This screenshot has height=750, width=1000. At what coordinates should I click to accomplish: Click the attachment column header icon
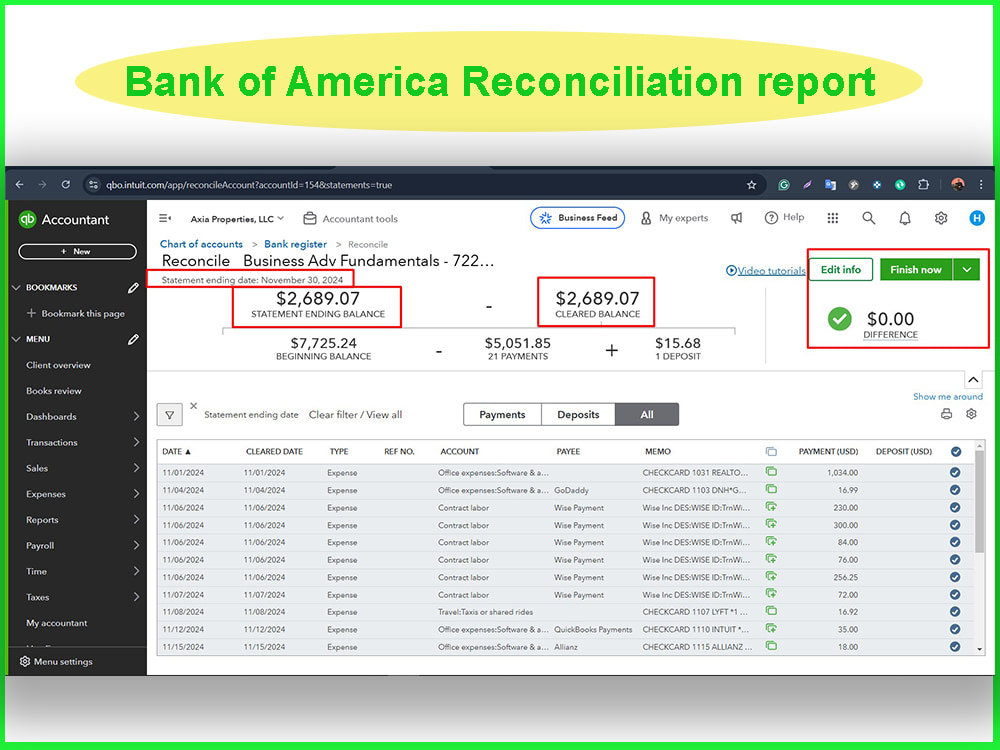[x=771, y=452]
